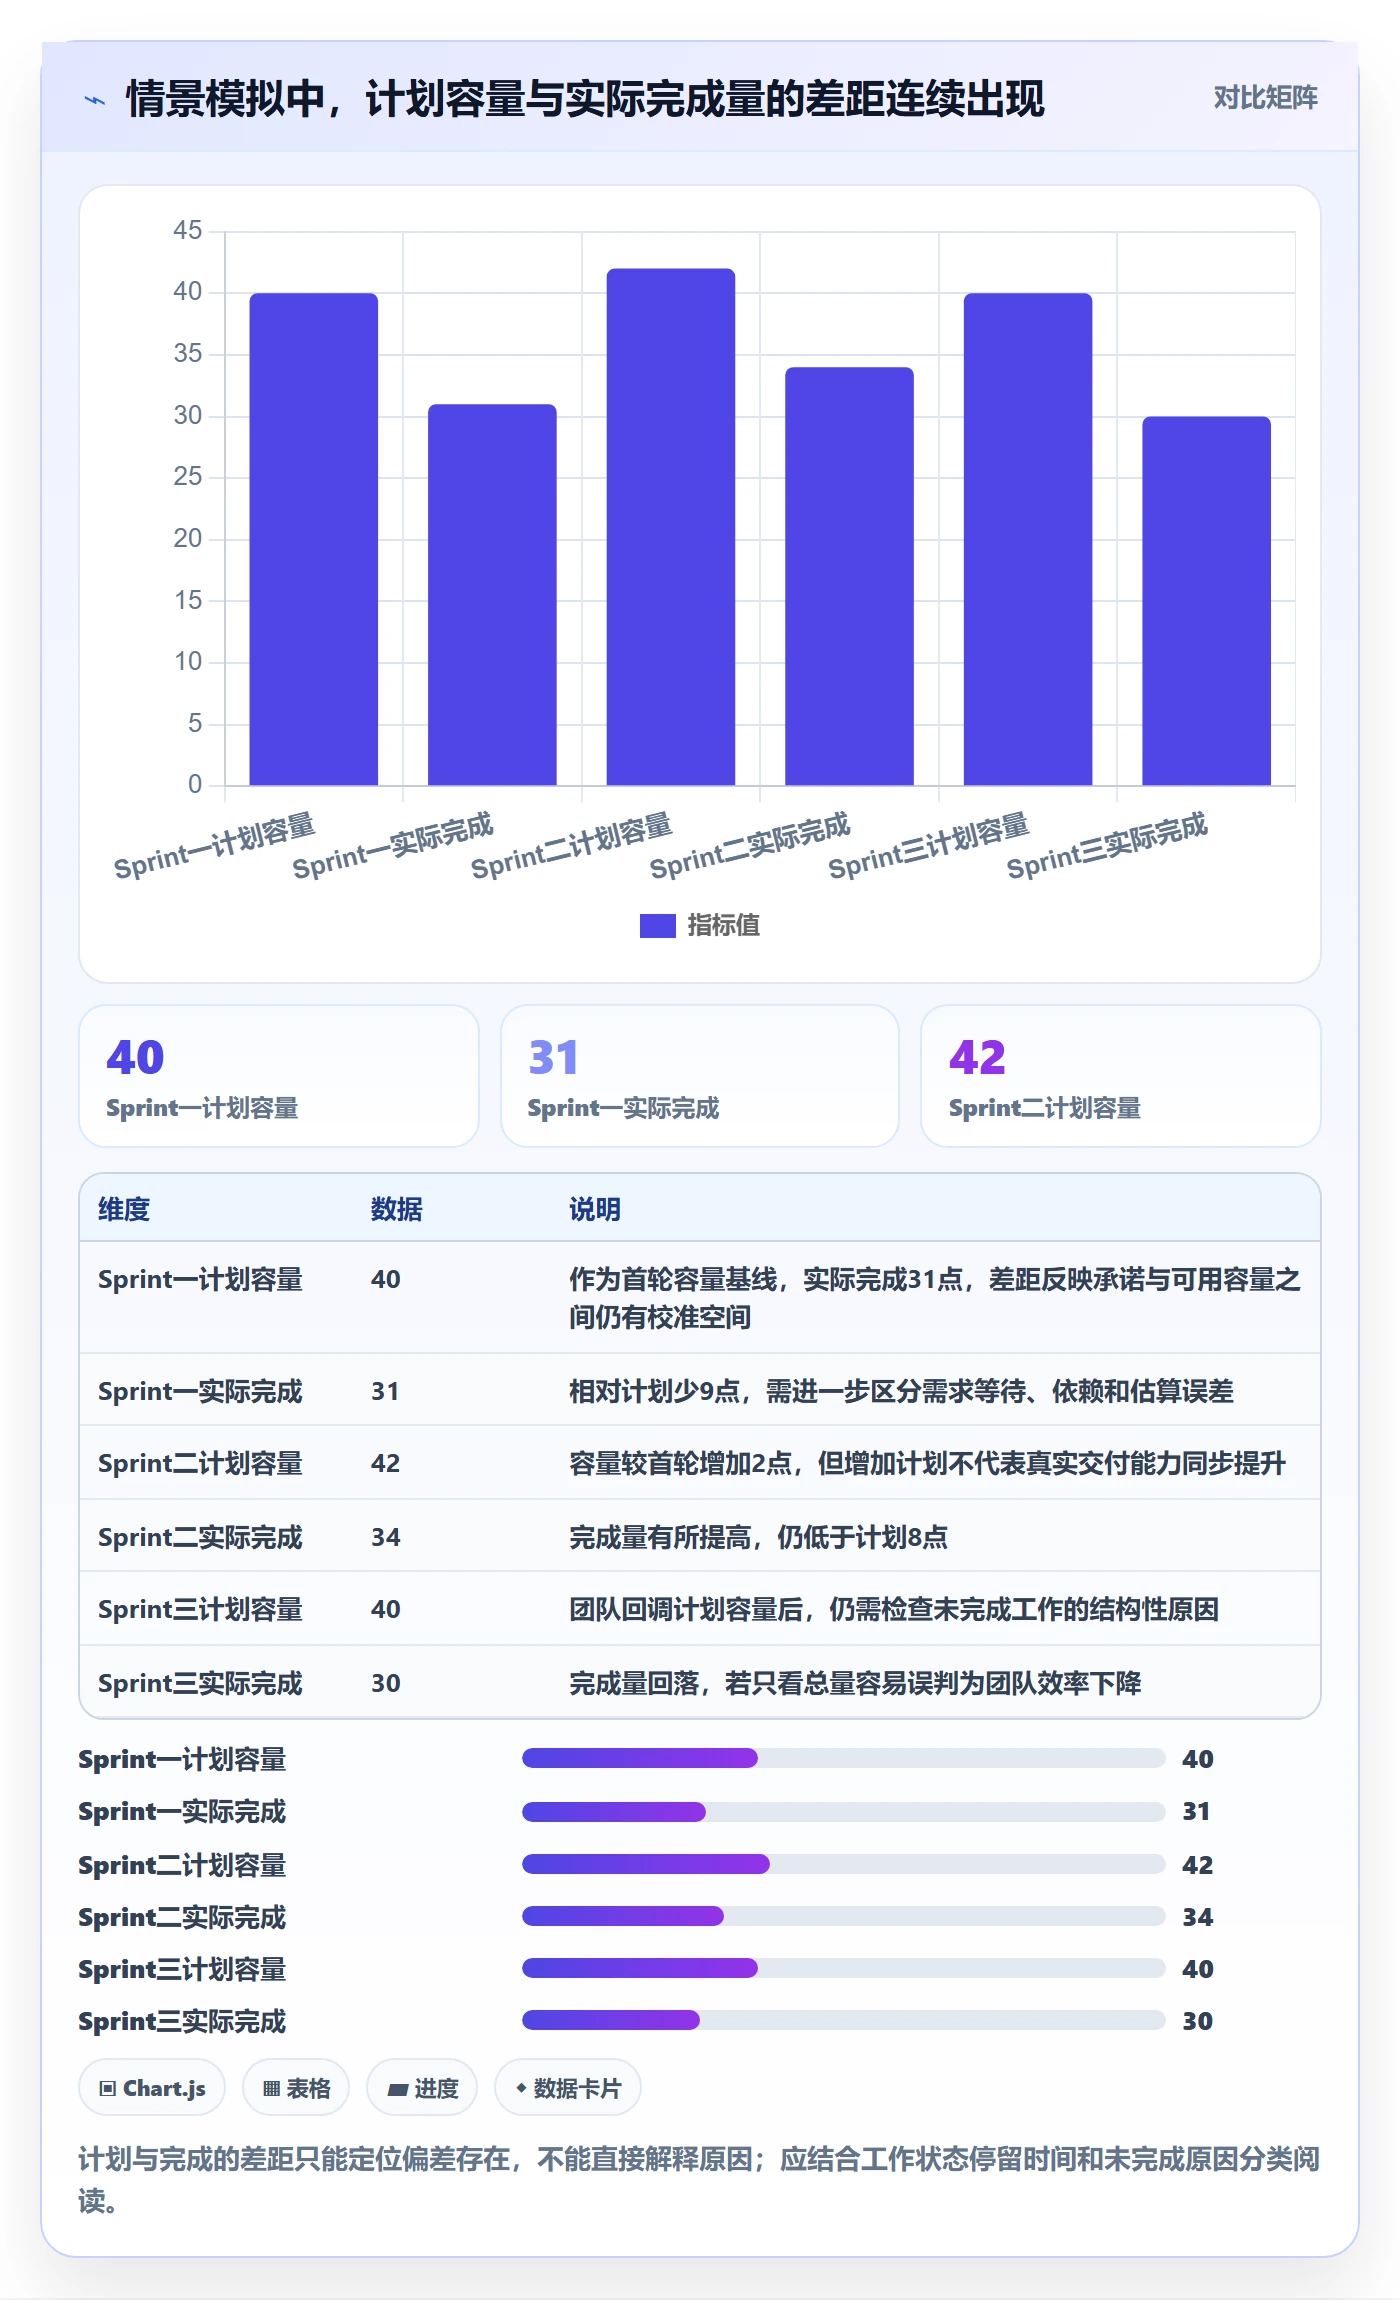Click table cell Sprint二计划容量

click(200, 1463)
